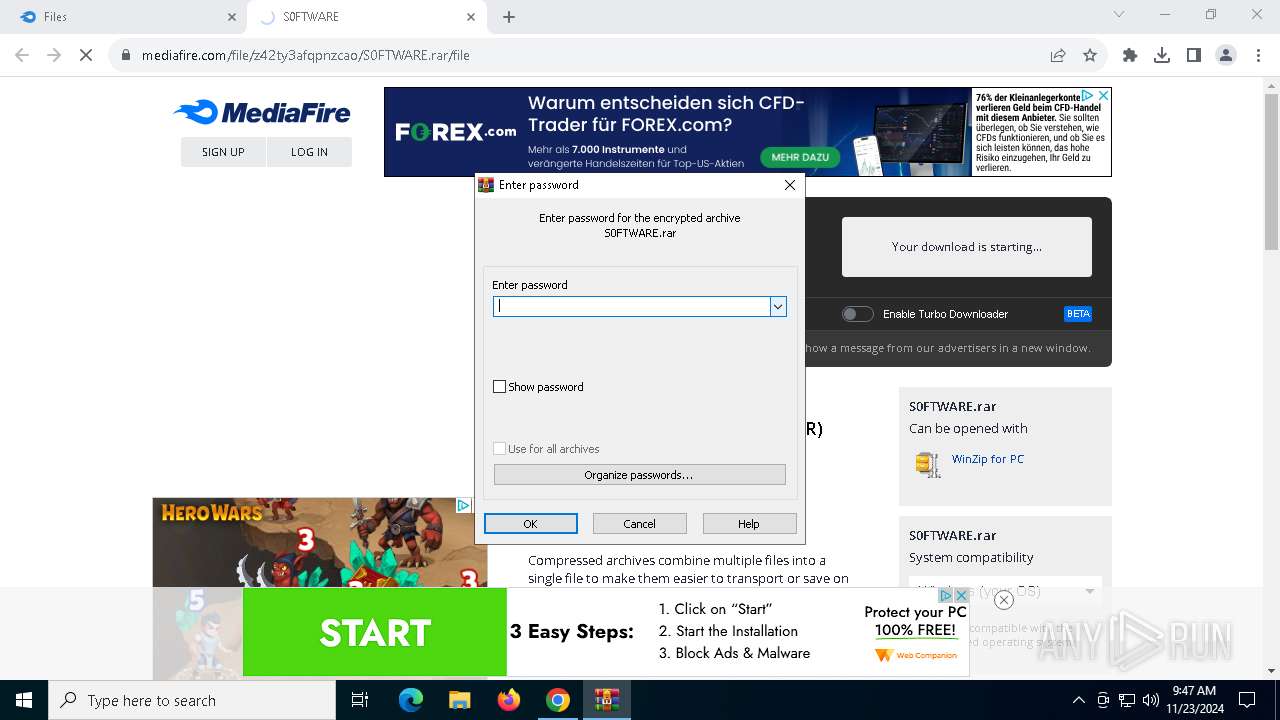Click the share page icon in address bar
Viewport: 1280px width, 720px height.
pyautogui.click(x=1057, y=55)
